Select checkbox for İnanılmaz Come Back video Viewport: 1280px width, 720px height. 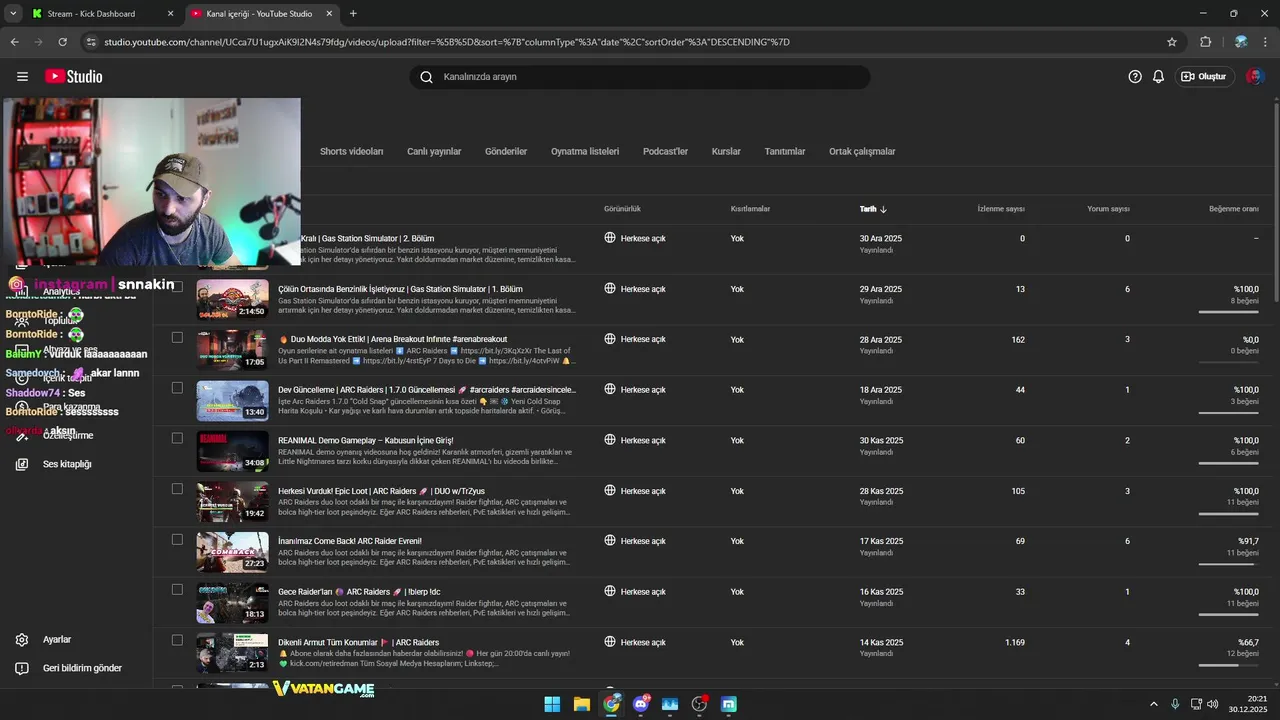177,539
